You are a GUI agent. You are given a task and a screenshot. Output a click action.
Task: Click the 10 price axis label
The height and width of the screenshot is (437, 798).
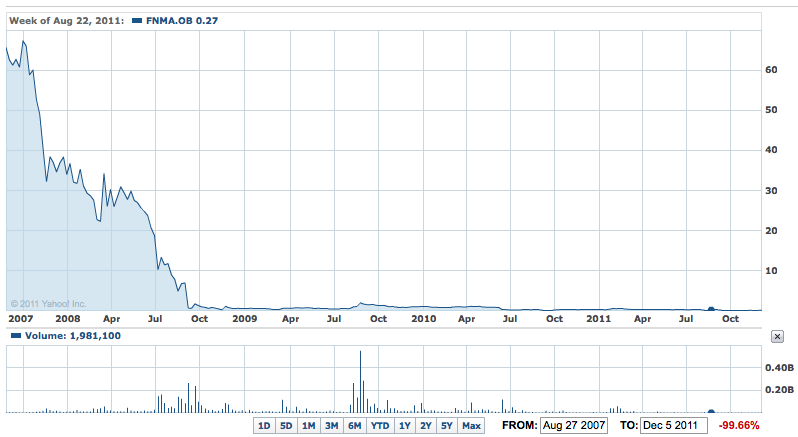click(771, 271)
